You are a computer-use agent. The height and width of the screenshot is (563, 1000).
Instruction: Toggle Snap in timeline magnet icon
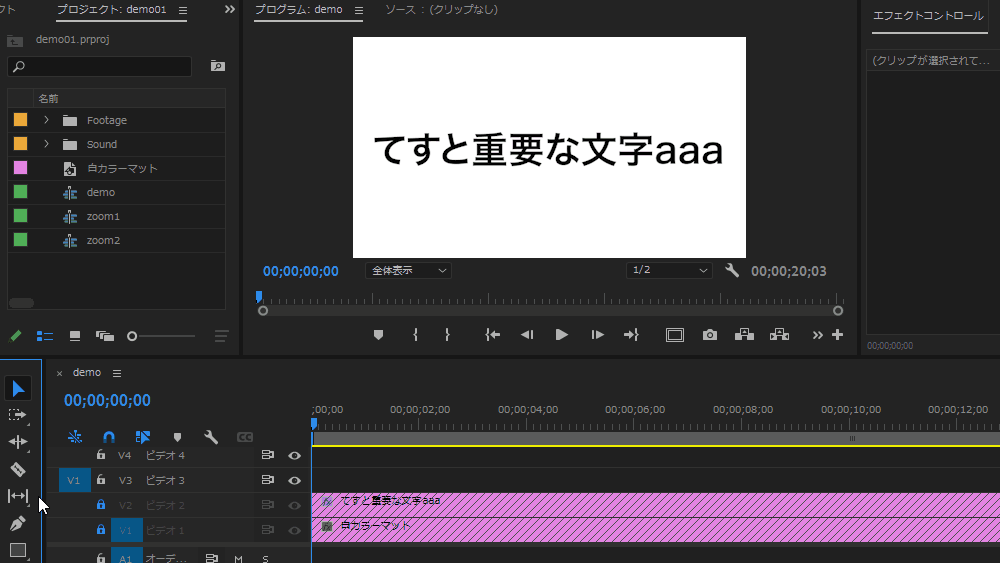click(x=109, y=437)
